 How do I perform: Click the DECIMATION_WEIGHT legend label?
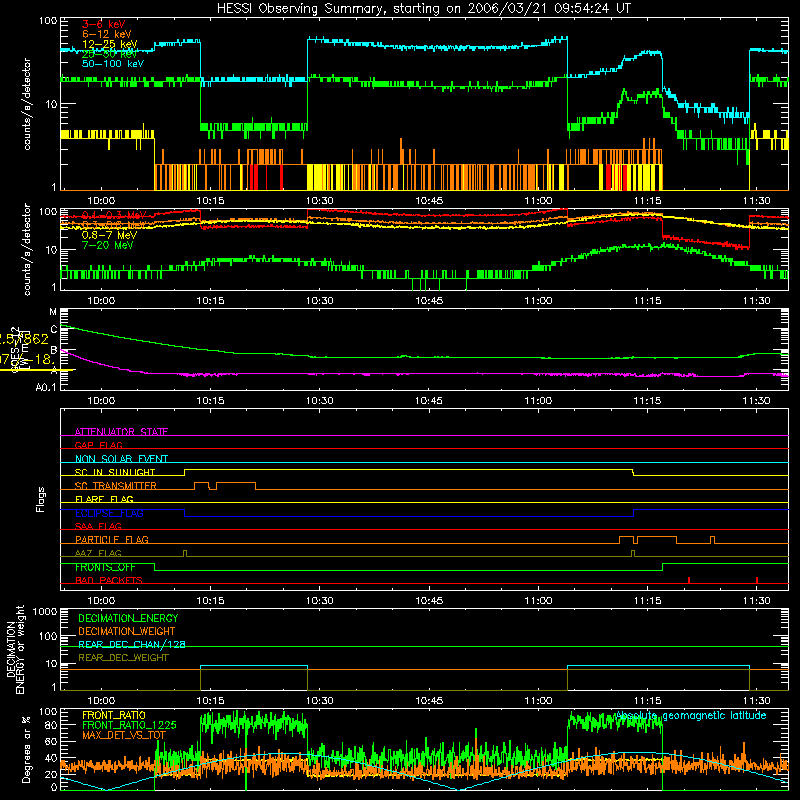click(127, 631)
